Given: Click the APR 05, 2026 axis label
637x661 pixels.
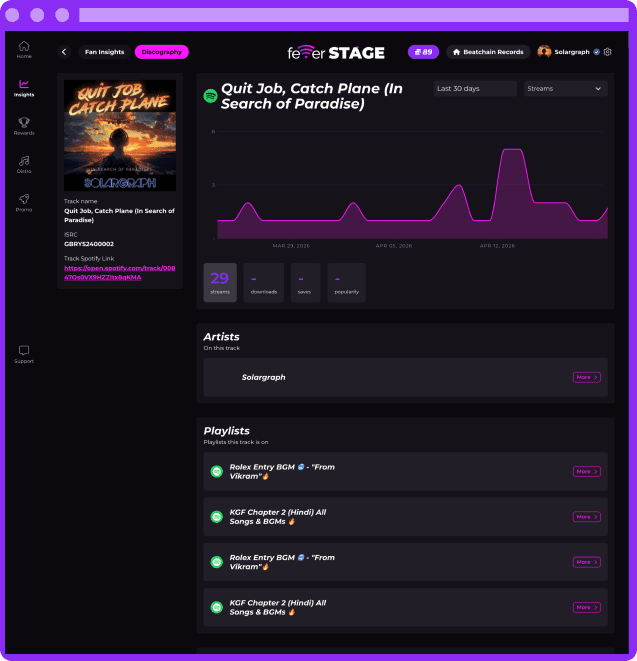Looking at the screenshot, I should click(394, 246).
